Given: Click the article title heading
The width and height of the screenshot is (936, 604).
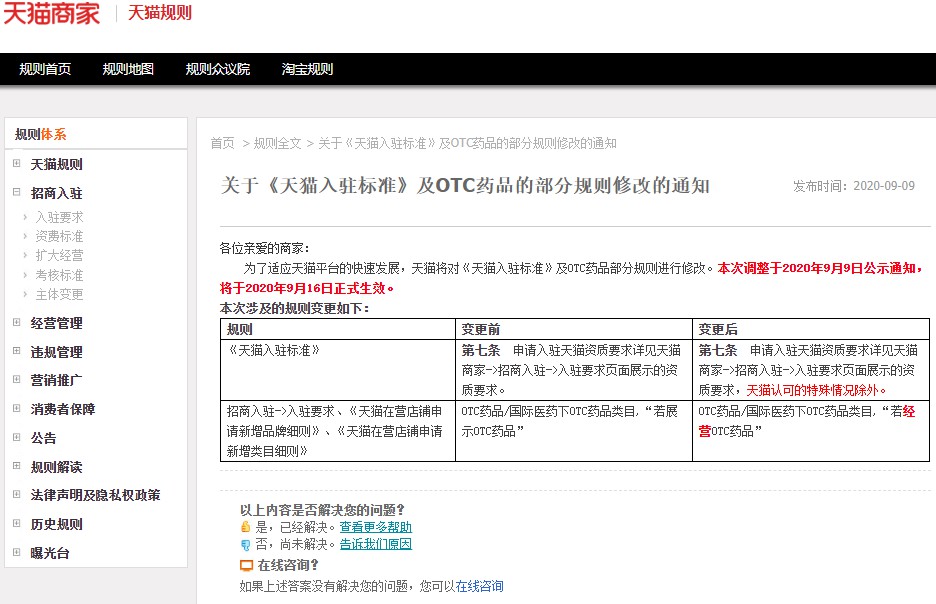Looking at the screenshot, I should coord(465,186).
